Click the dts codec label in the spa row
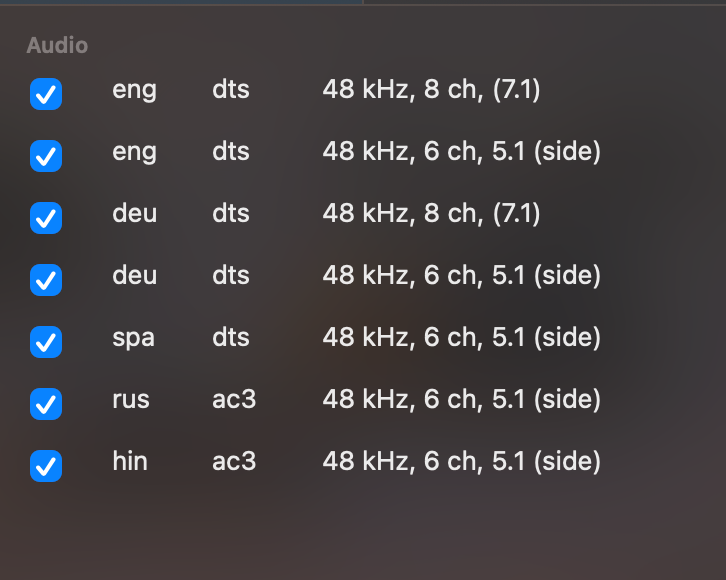The image size is (726, 580). pyautogui.click(x=231, y=337)
